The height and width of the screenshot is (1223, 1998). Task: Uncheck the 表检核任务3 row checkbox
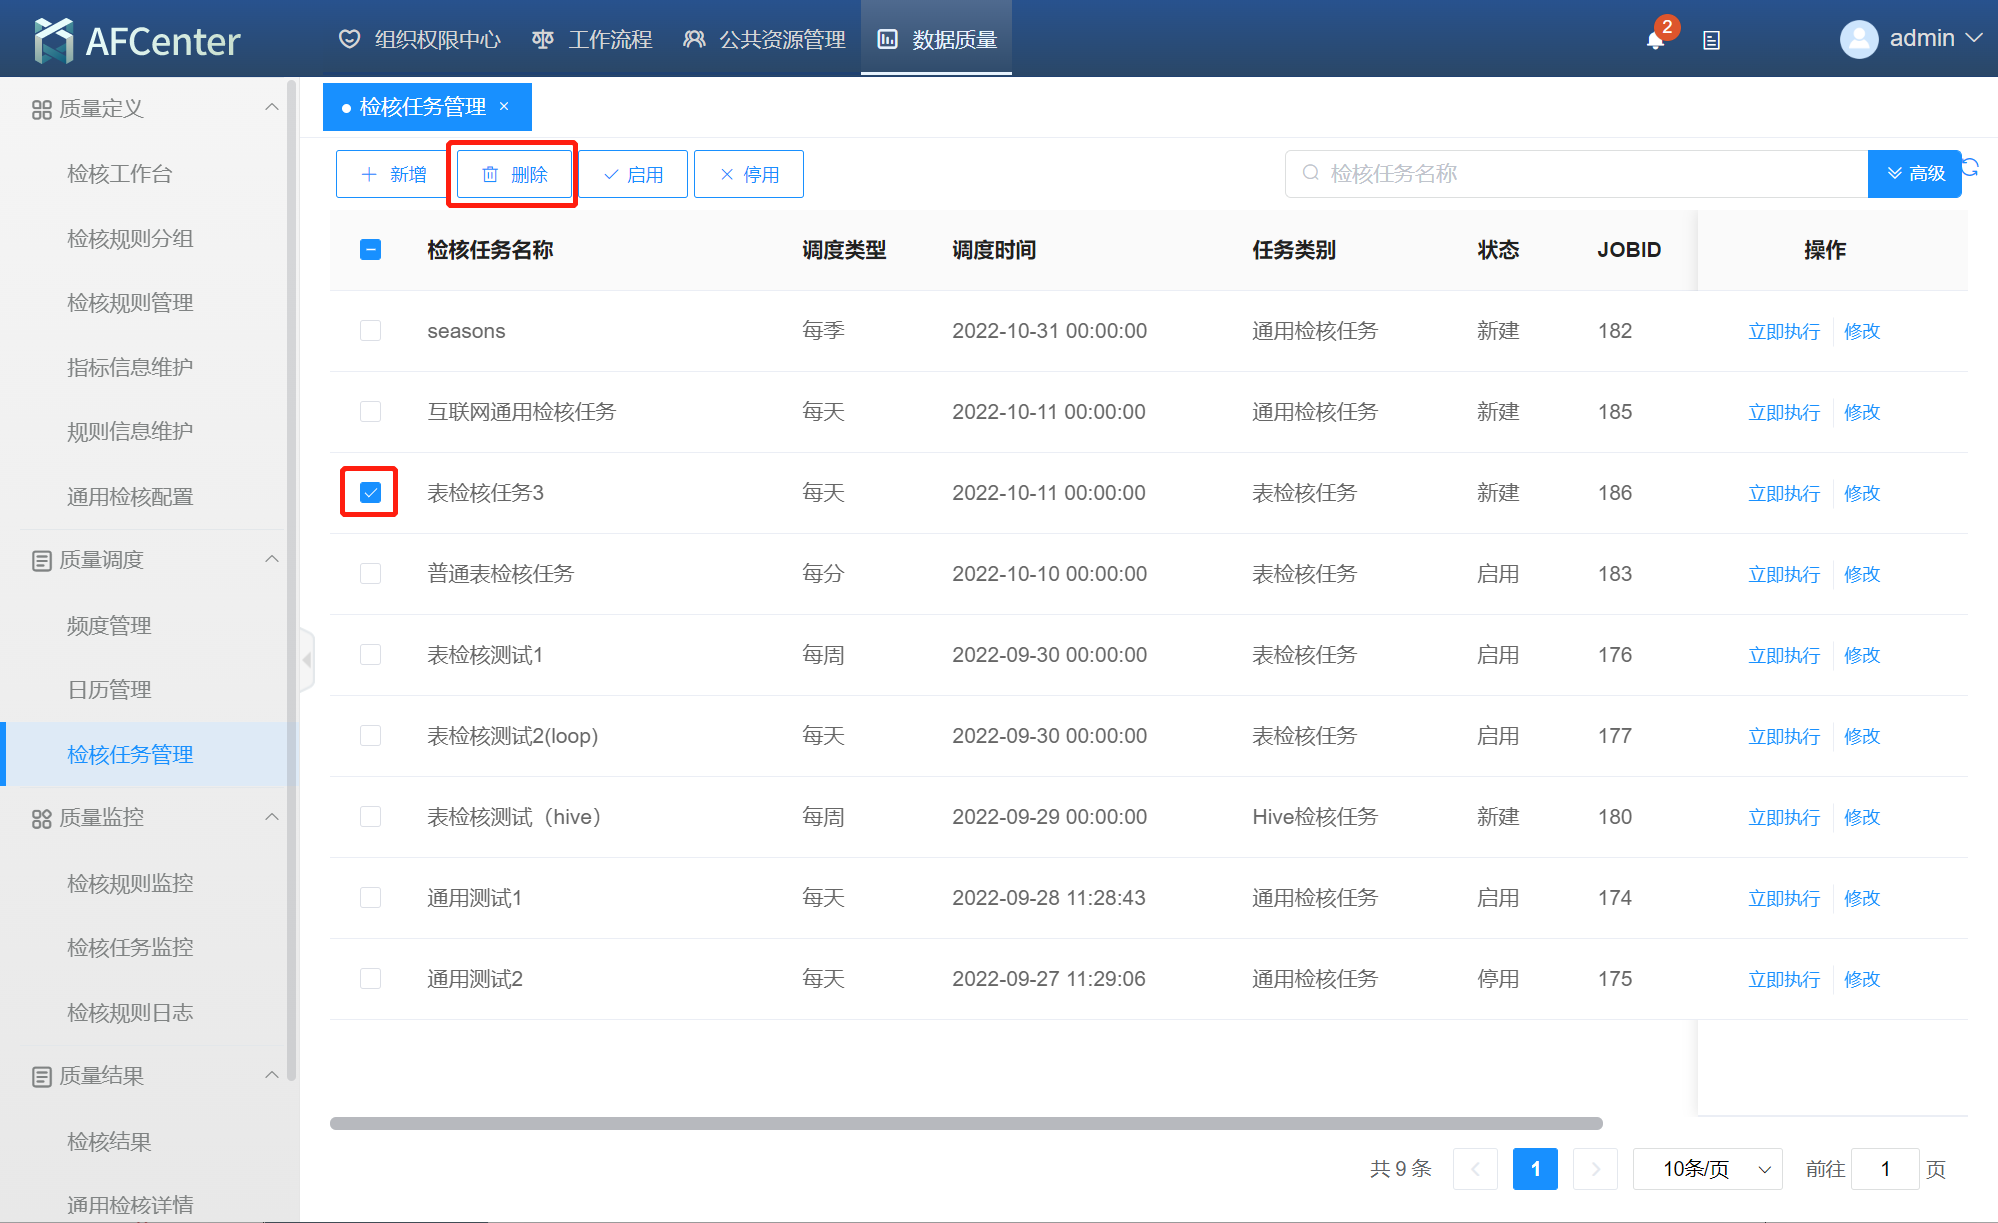[370, 492]
